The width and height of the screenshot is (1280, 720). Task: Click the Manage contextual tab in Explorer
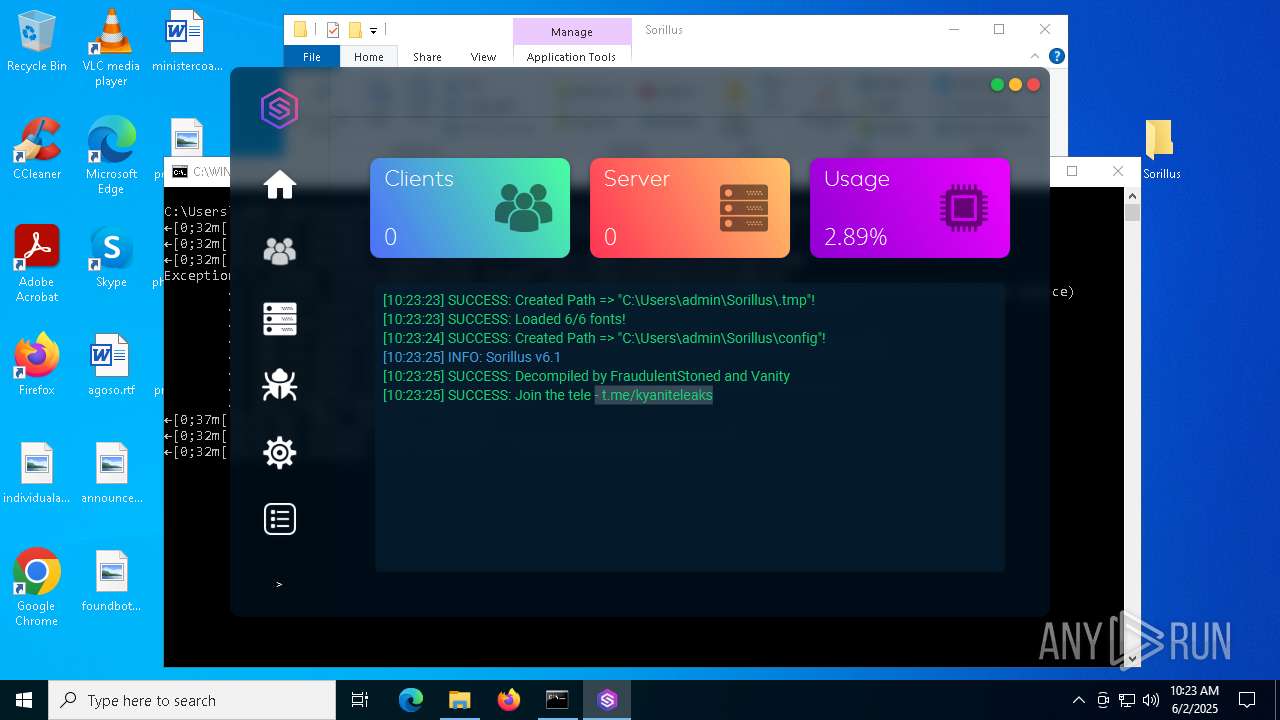[x=572, y=32]
